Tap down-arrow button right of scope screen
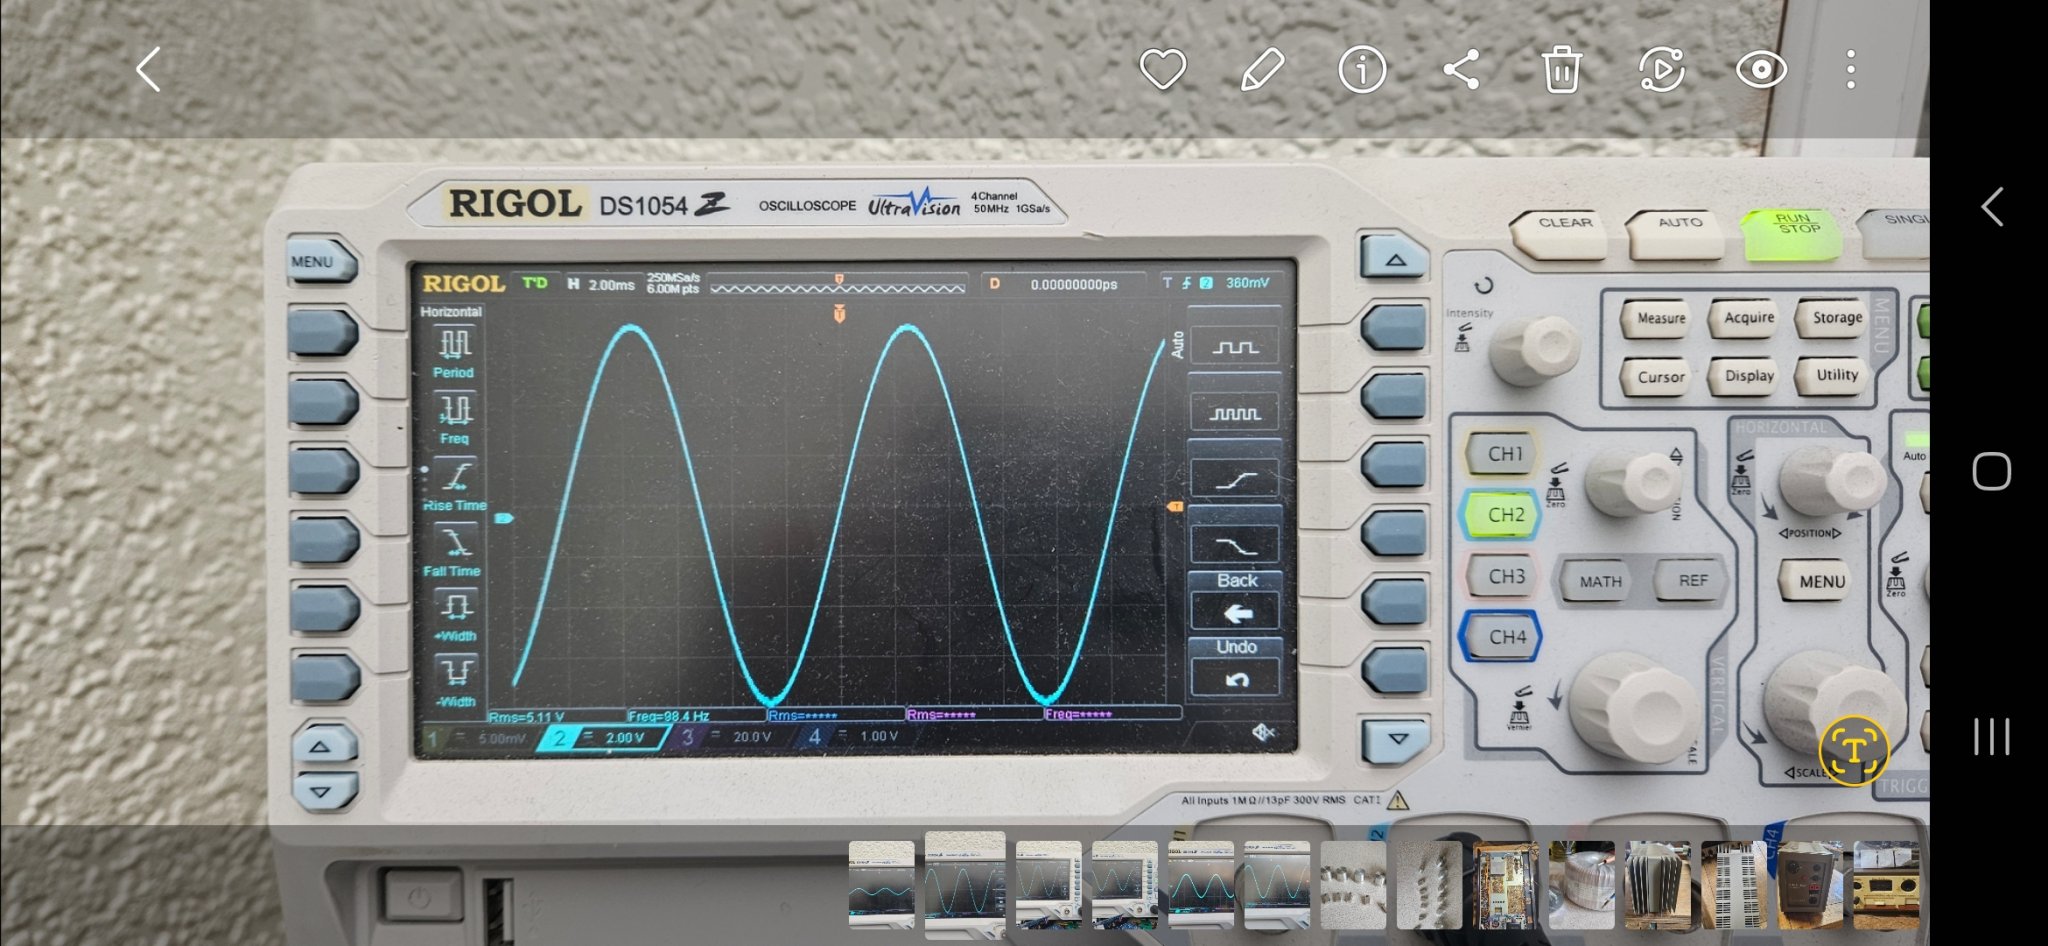The image size is (2048, 946). [1396, 741]
